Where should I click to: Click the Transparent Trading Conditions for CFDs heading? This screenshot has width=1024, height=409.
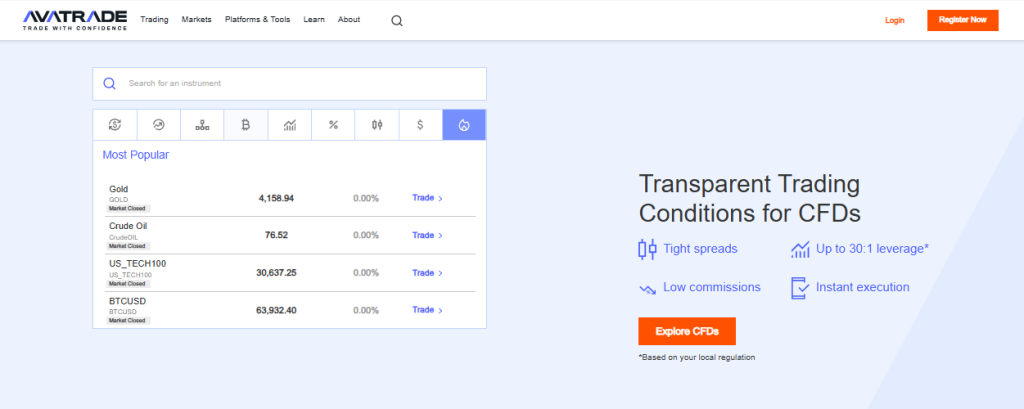750,198
